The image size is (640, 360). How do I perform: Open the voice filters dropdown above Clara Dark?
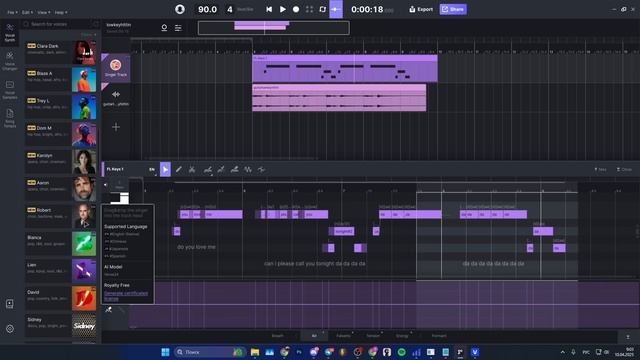point(89,35)
